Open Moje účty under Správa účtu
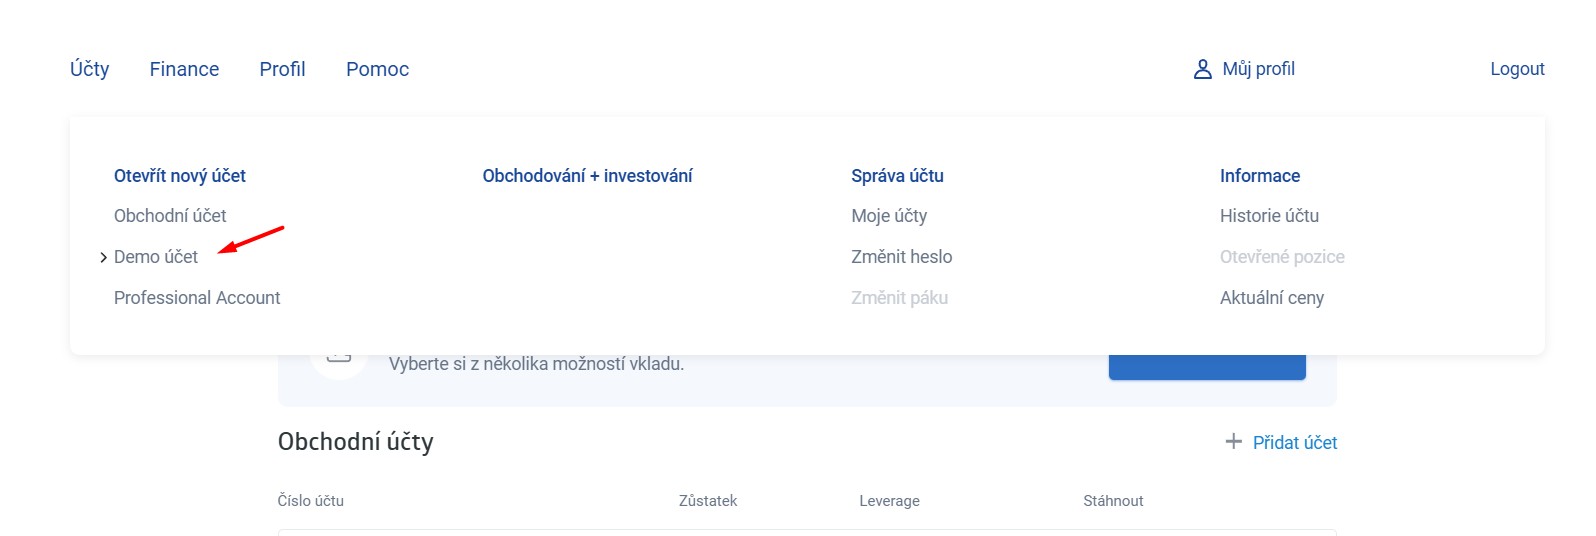The height and width of the screenshot is (536, 1596). [x=889, y=216]
